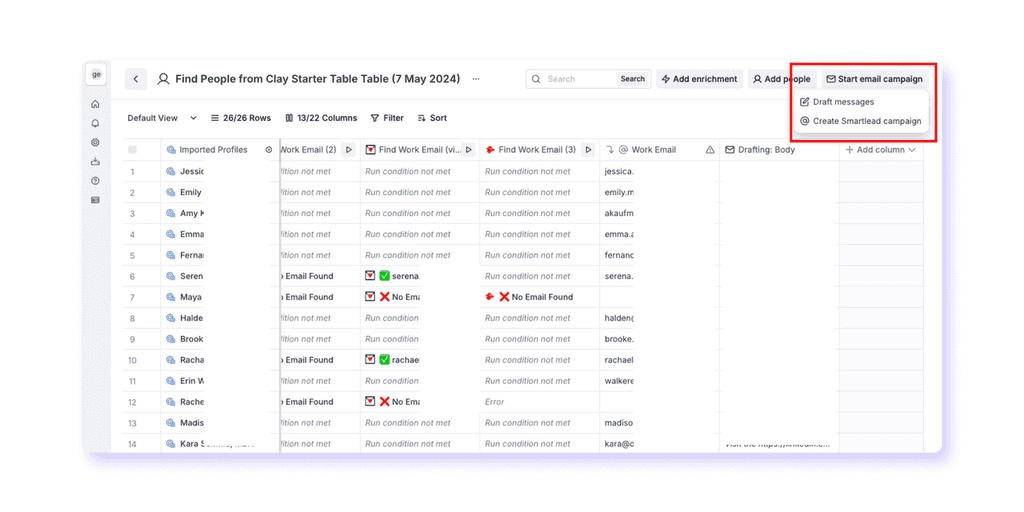Click warning icon on Work Email column
This screenshot has width=1024, height=512.
pyautogui.click(x=710, y=150)
